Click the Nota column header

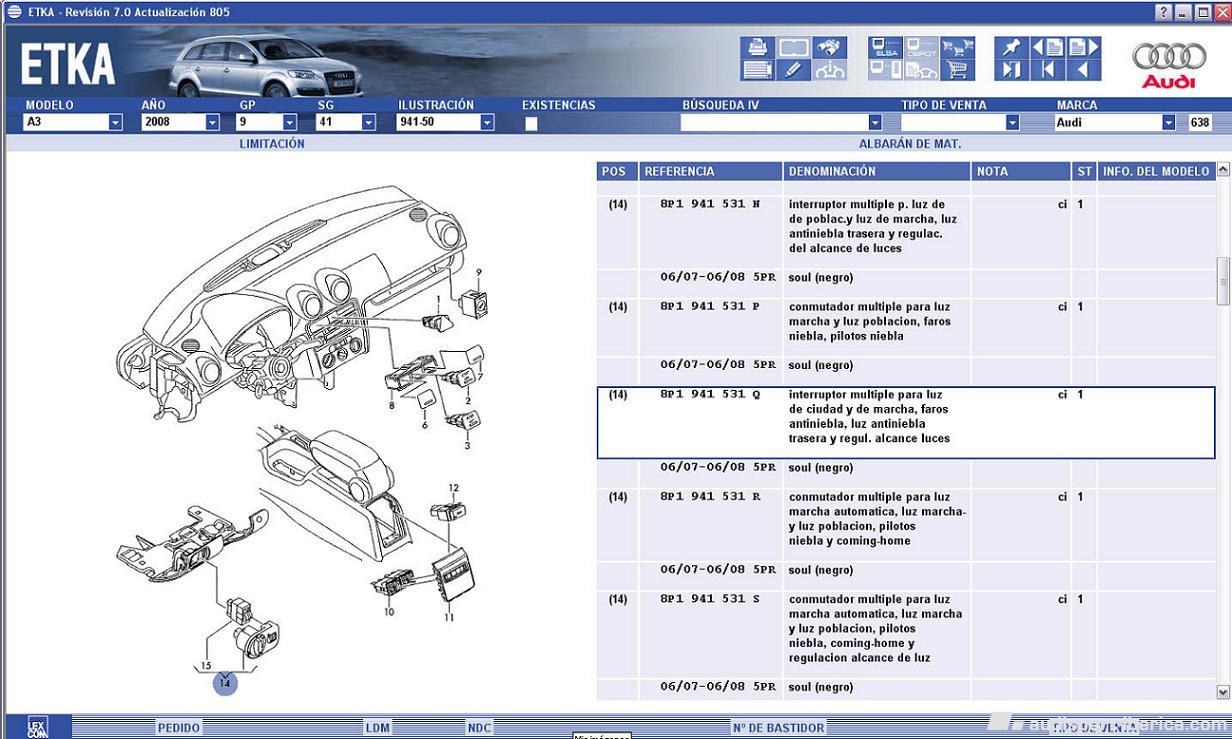point(1022,172)
